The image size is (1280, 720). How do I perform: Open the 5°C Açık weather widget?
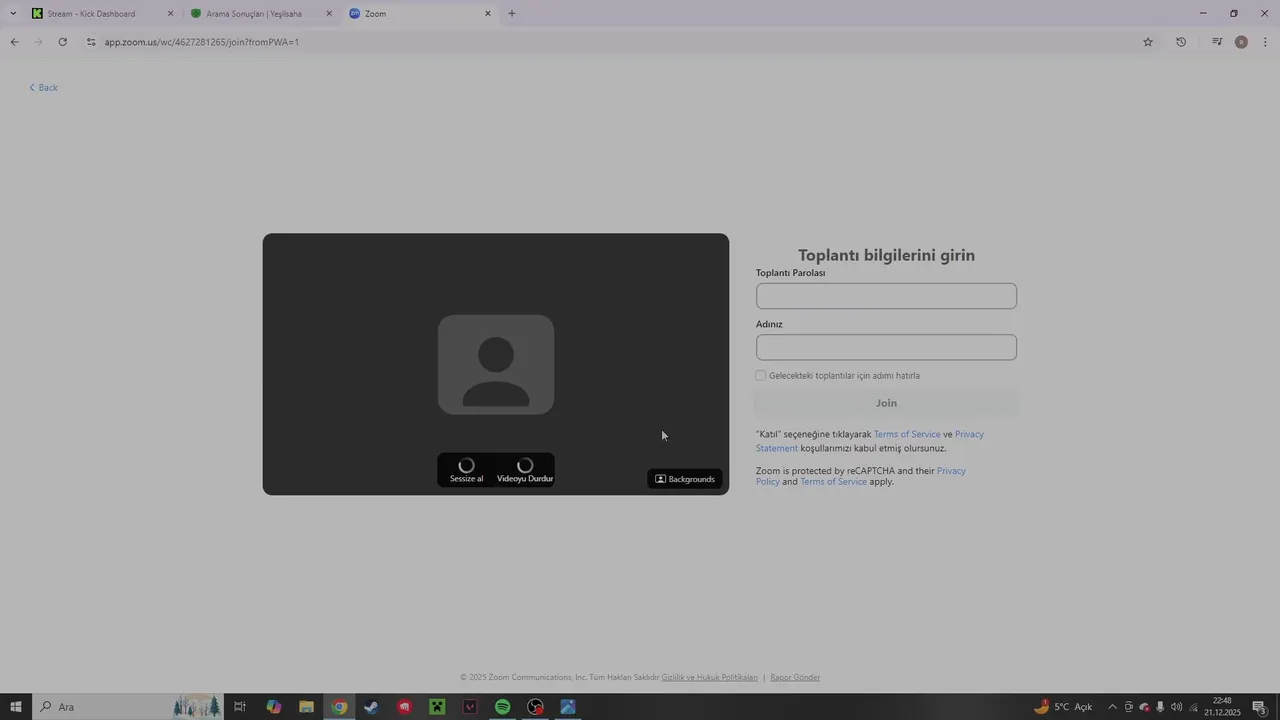pyautogui.click(x=1062, y=707)
